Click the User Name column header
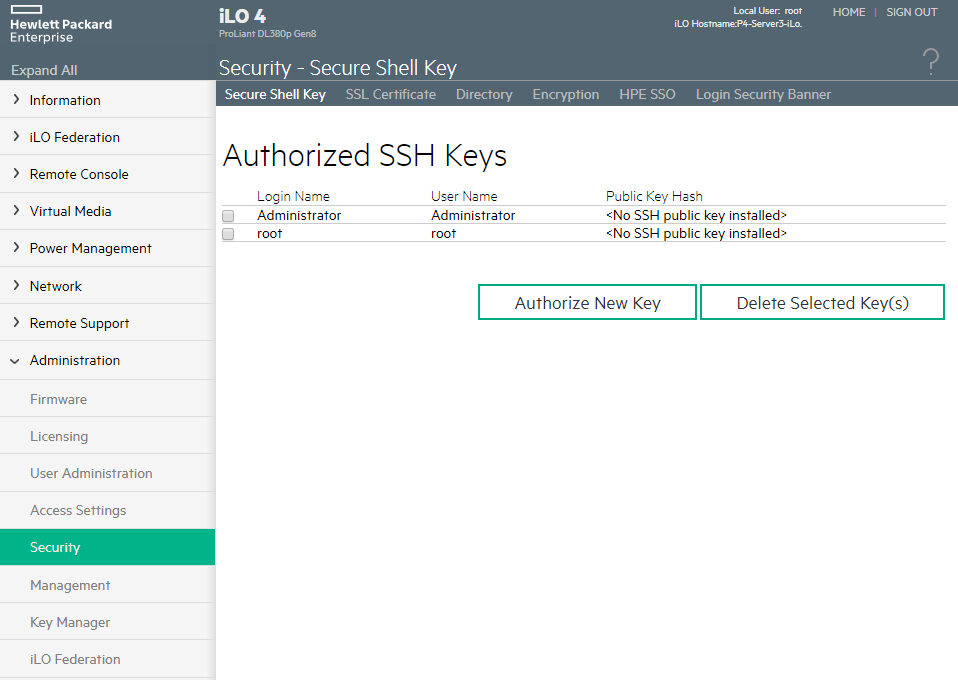 click(464, 196)
